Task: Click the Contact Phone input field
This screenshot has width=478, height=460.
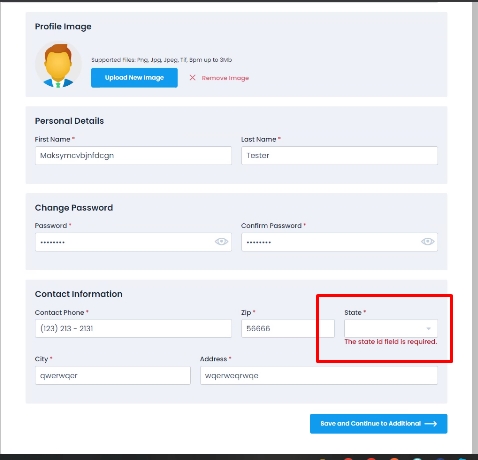Action: tap(133, 328)
